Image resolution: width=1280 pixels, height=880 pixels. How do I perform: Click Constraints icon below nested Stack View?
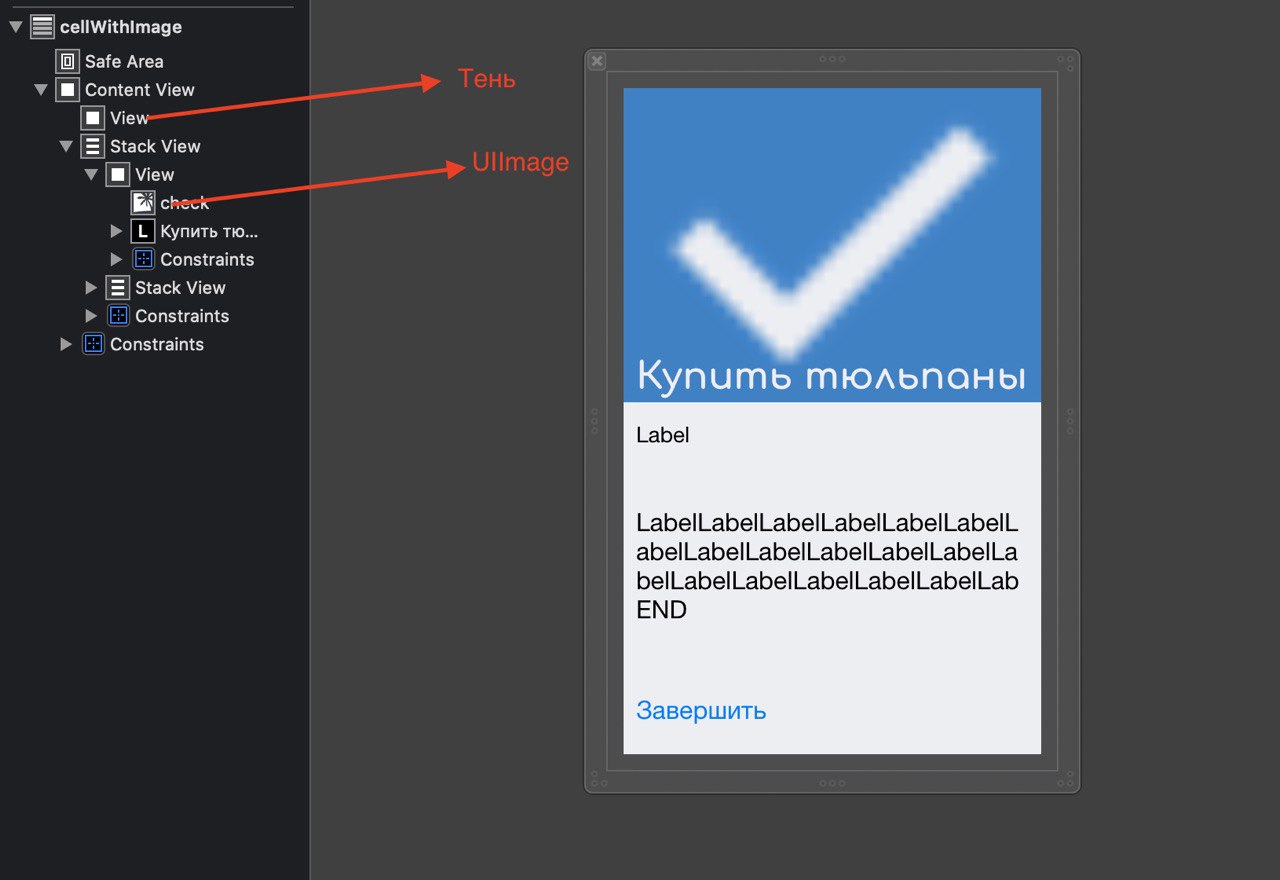tap(118, 316)
